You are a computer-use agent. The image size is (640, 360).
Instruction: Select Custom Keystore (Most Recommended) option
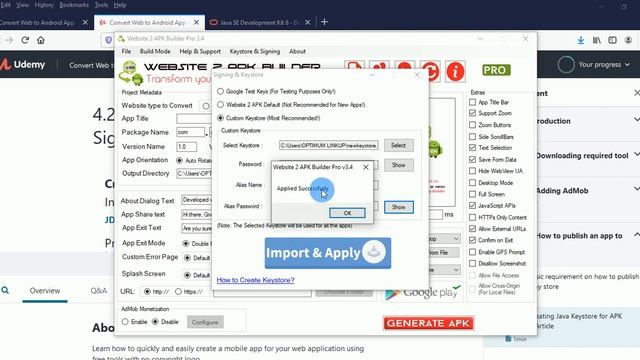(x=220, y=118)
